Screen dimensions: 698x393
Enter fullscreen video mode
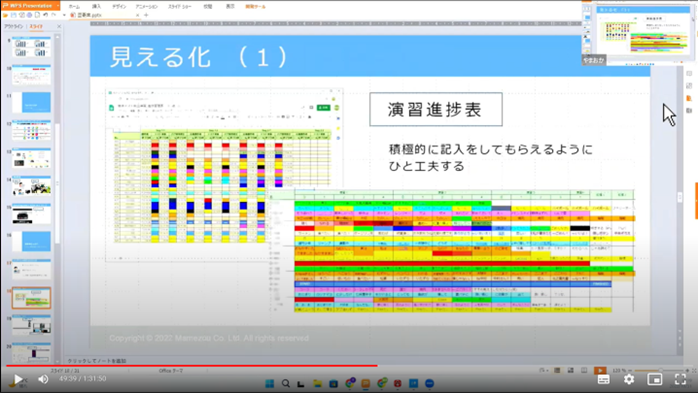click(680, 379)
